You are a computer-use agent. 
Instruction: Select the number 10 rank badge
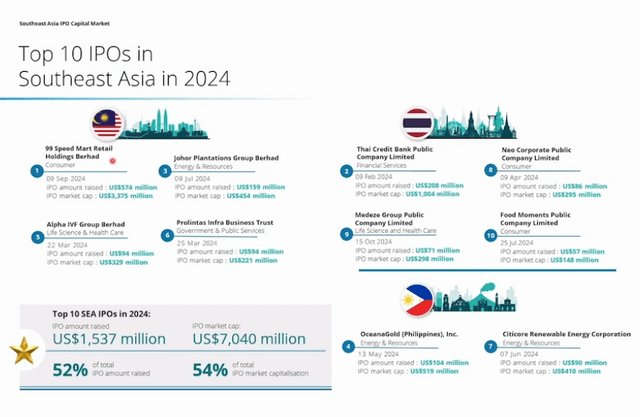coord(490,234)
